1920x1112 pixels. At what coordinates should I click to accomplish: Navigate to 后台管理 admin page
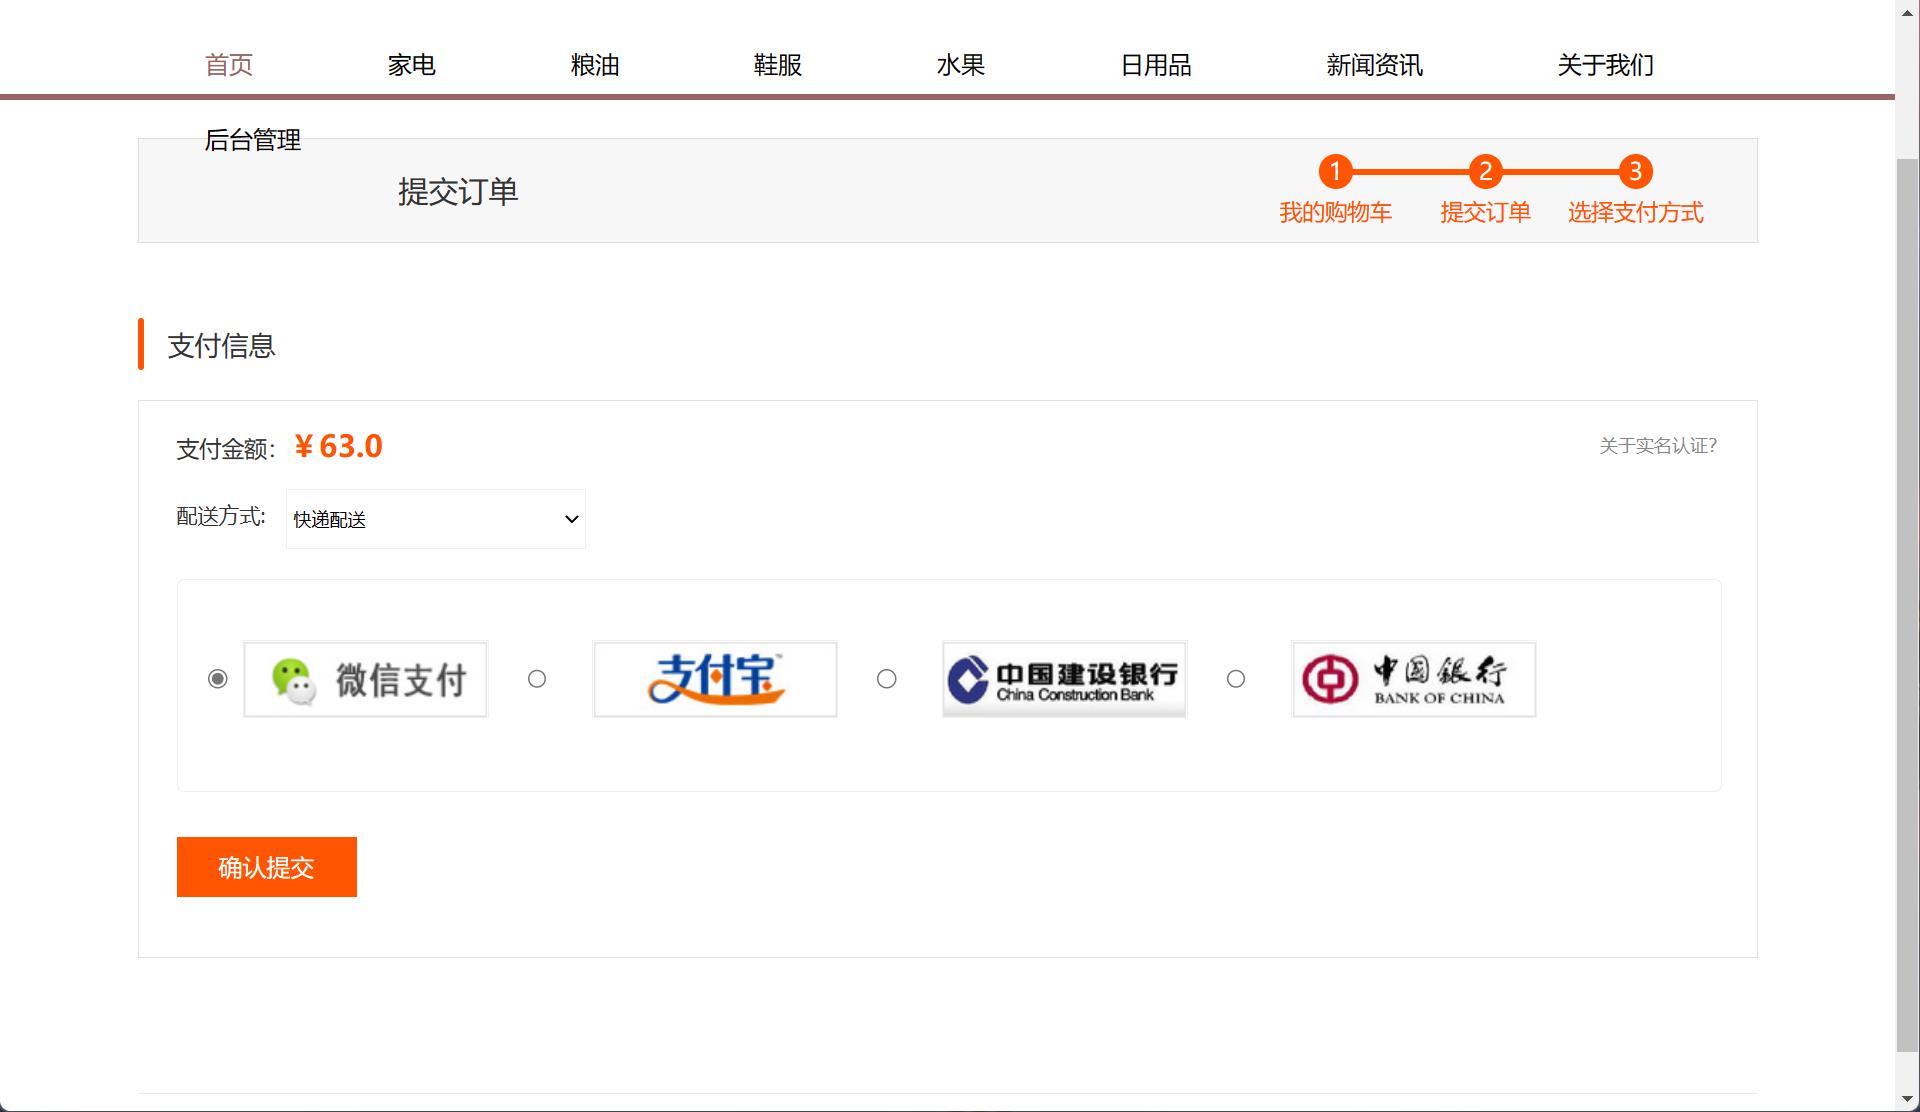[253, 140]
